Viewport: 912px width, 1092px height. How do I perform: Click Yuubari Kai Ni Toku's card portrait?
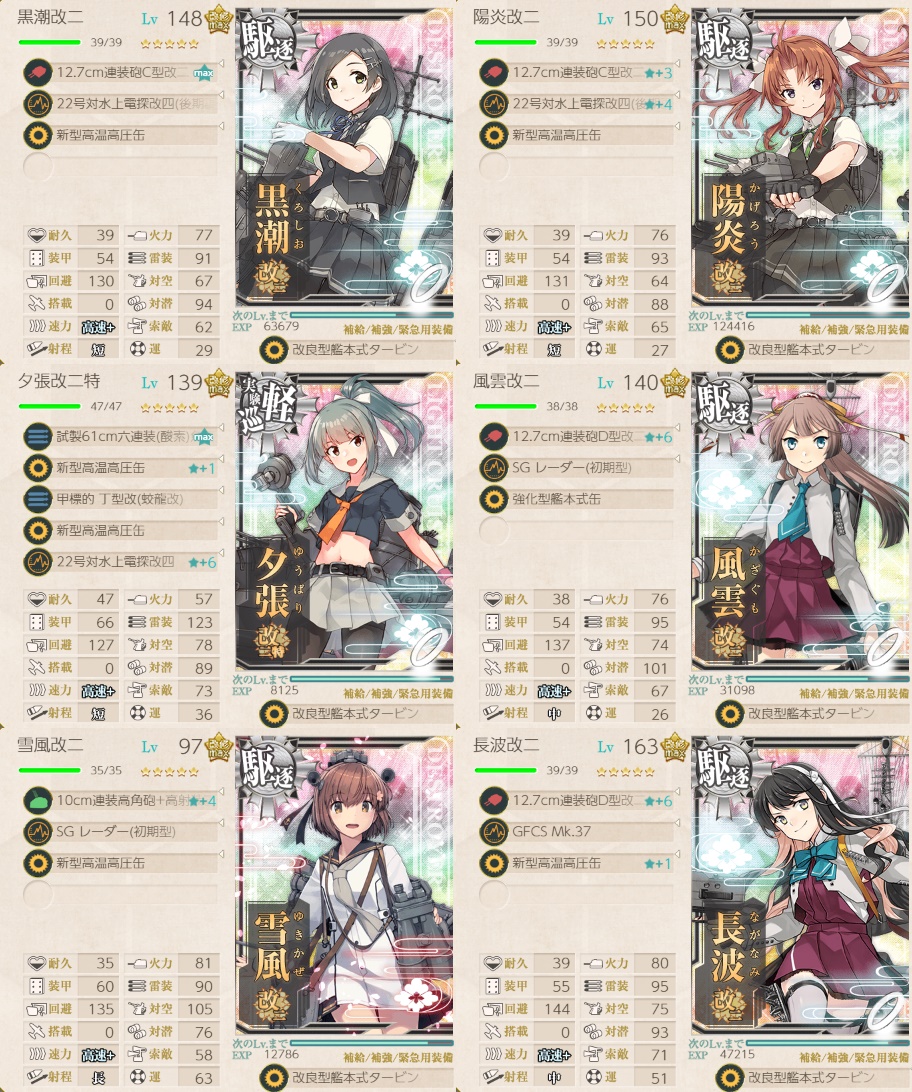tap(344, 522)
